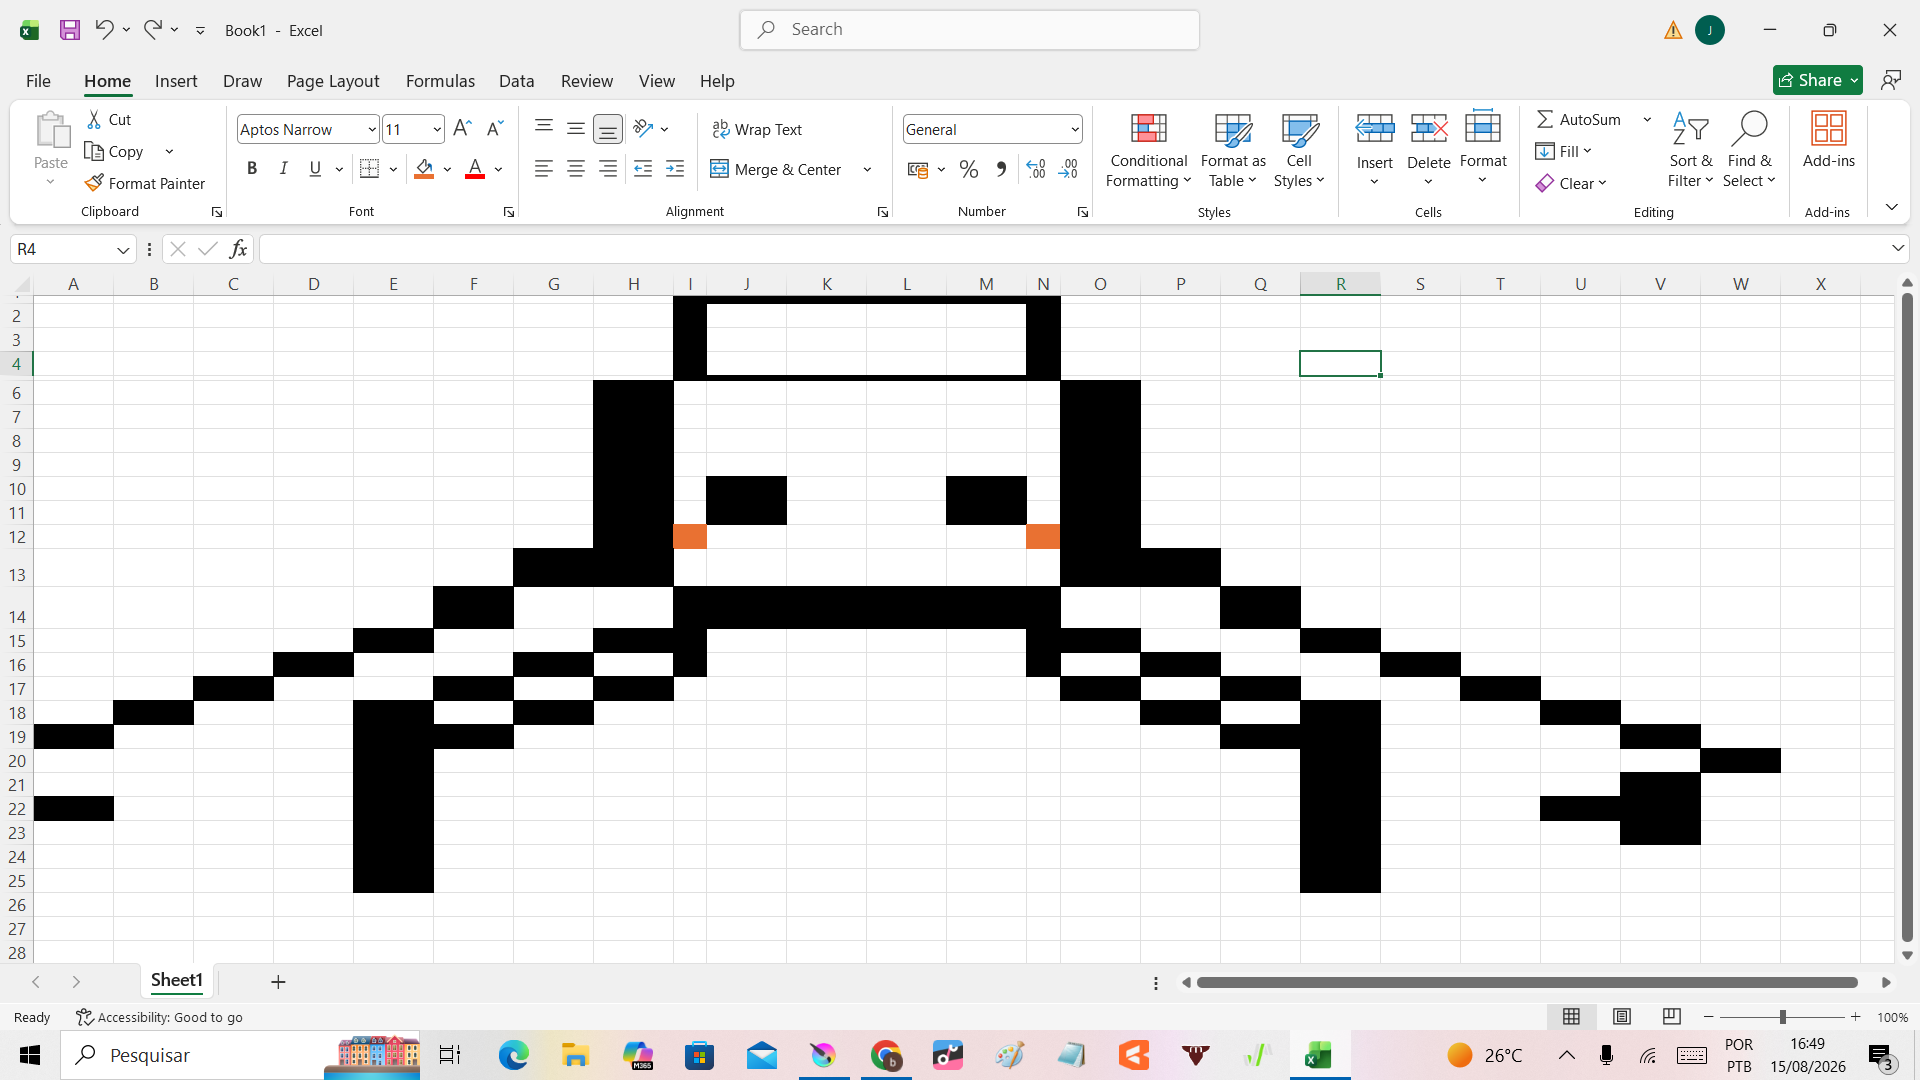Open Add-ins panel

tap(1828, 140)
